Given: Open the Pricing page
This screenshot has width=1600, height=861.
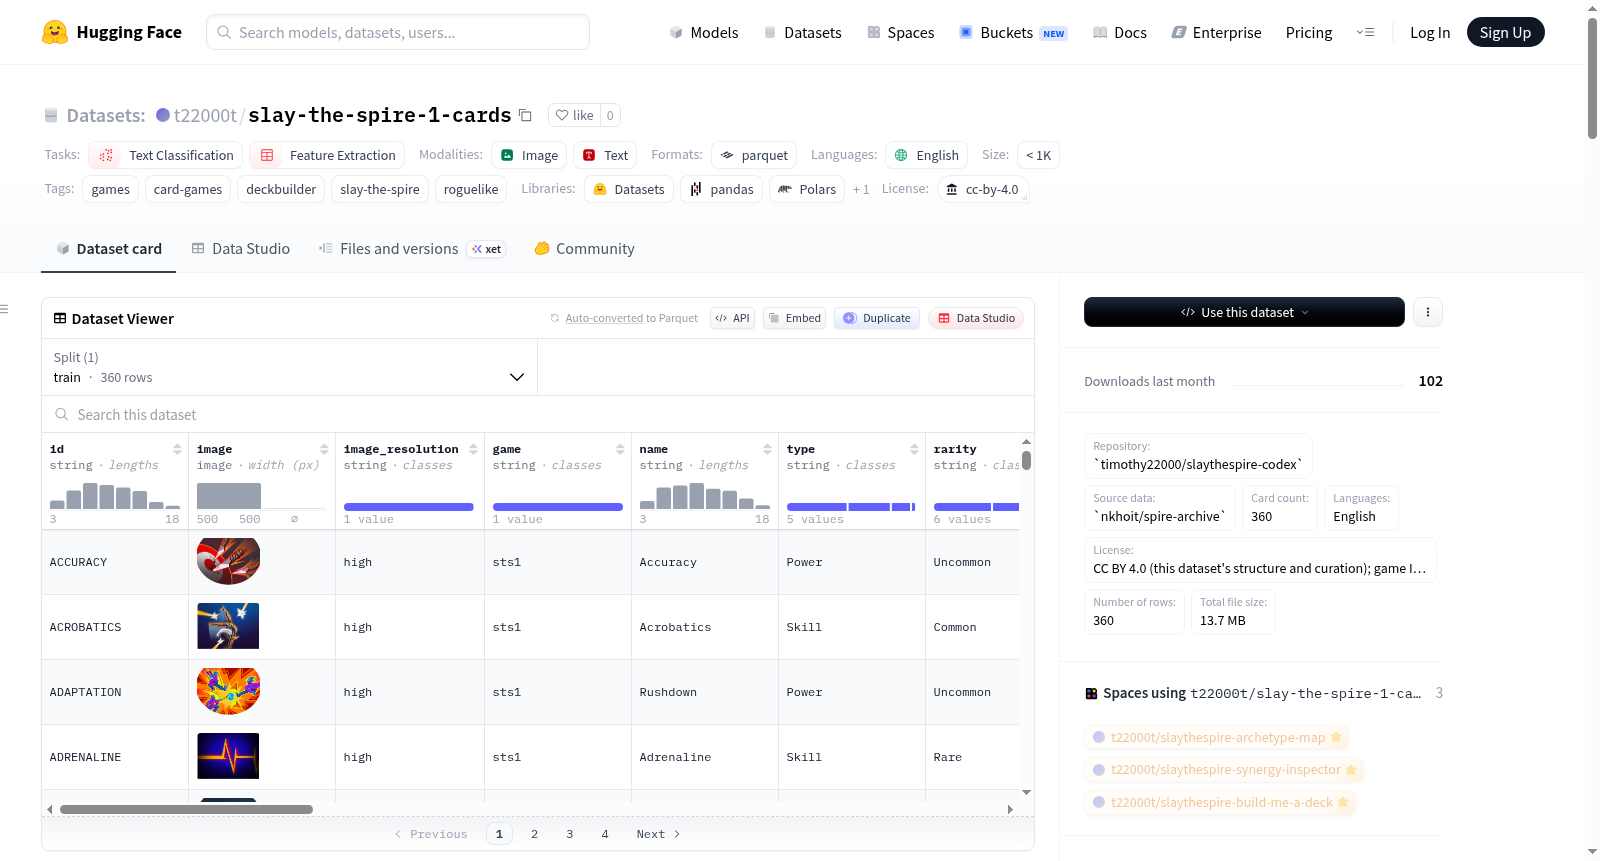Looking at the screenshot, I should [x=1309, y=33].
